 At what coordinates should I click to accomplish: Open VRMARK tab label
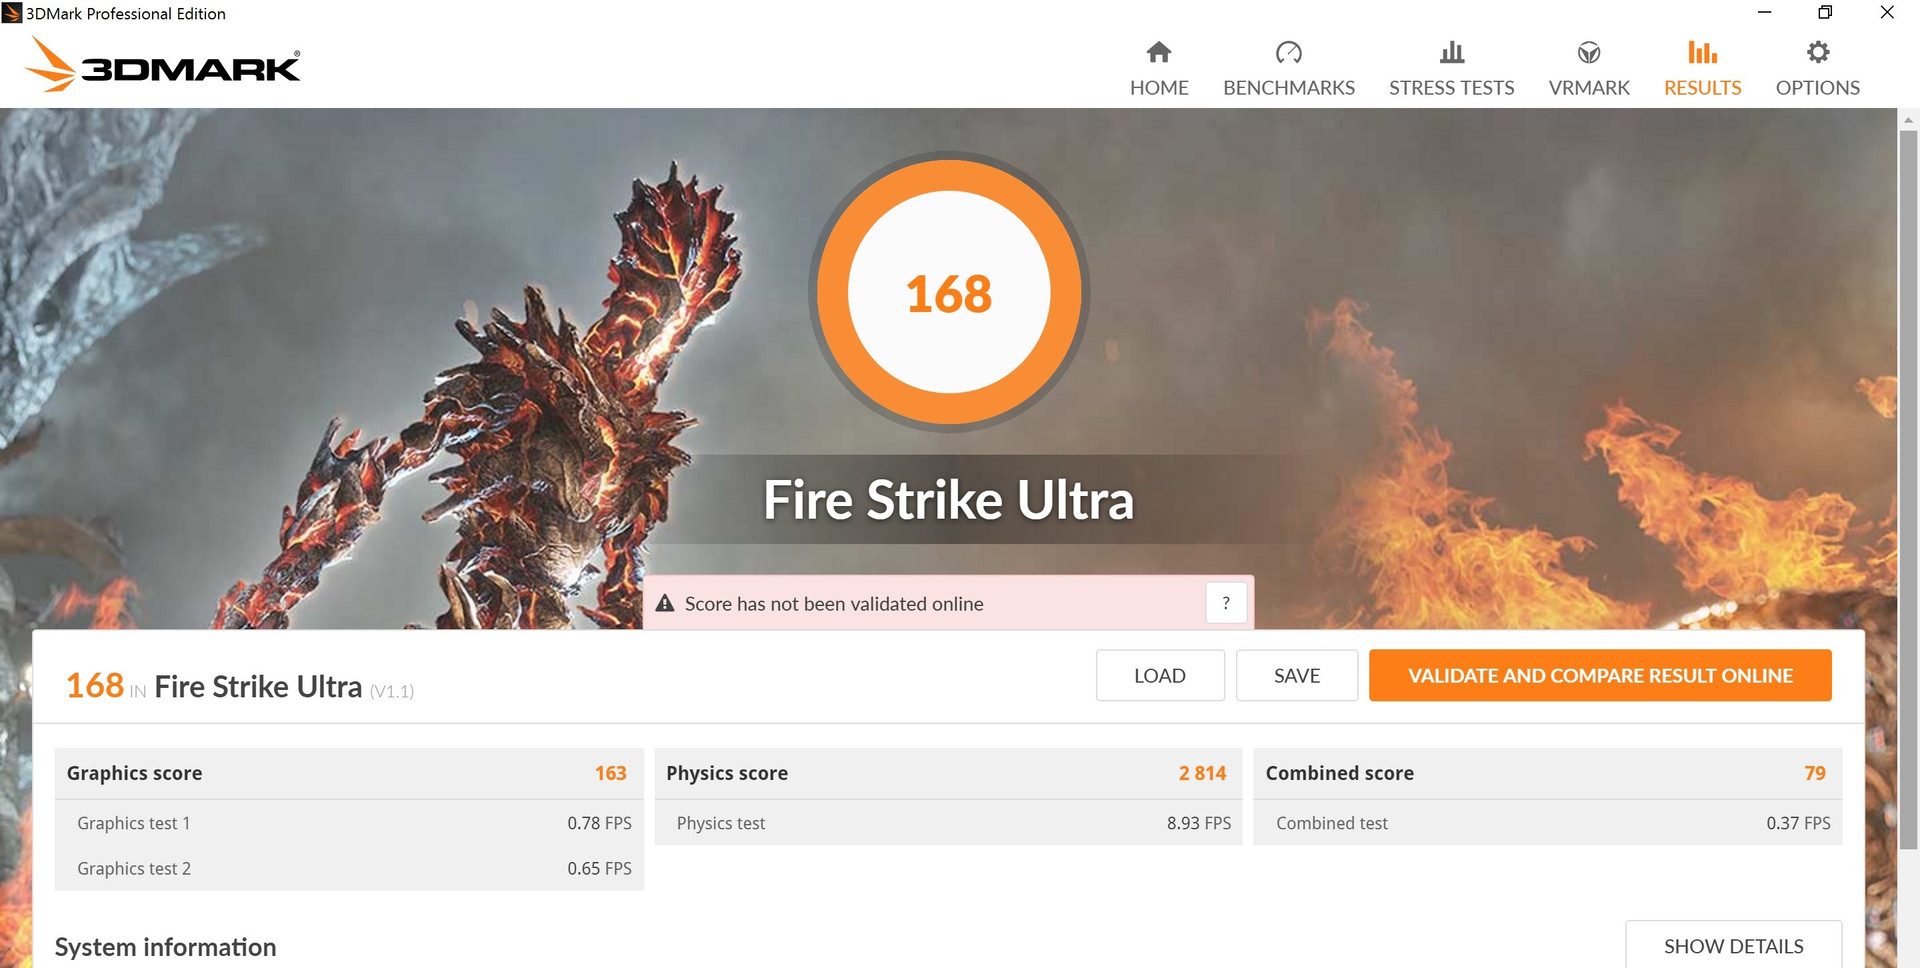[x=1589, y=88]
